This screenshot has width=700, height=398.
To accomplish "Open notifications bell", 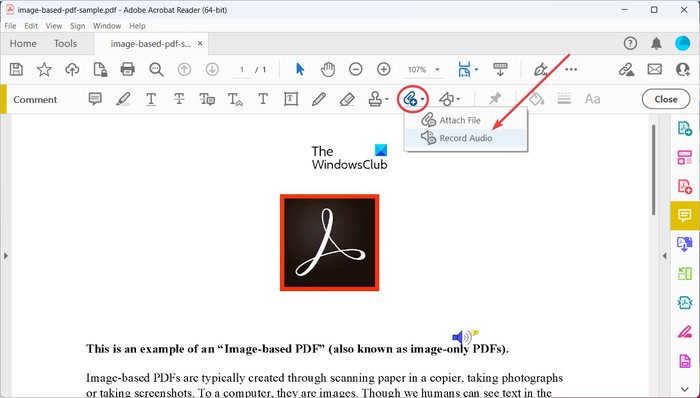I will (656, 43).
